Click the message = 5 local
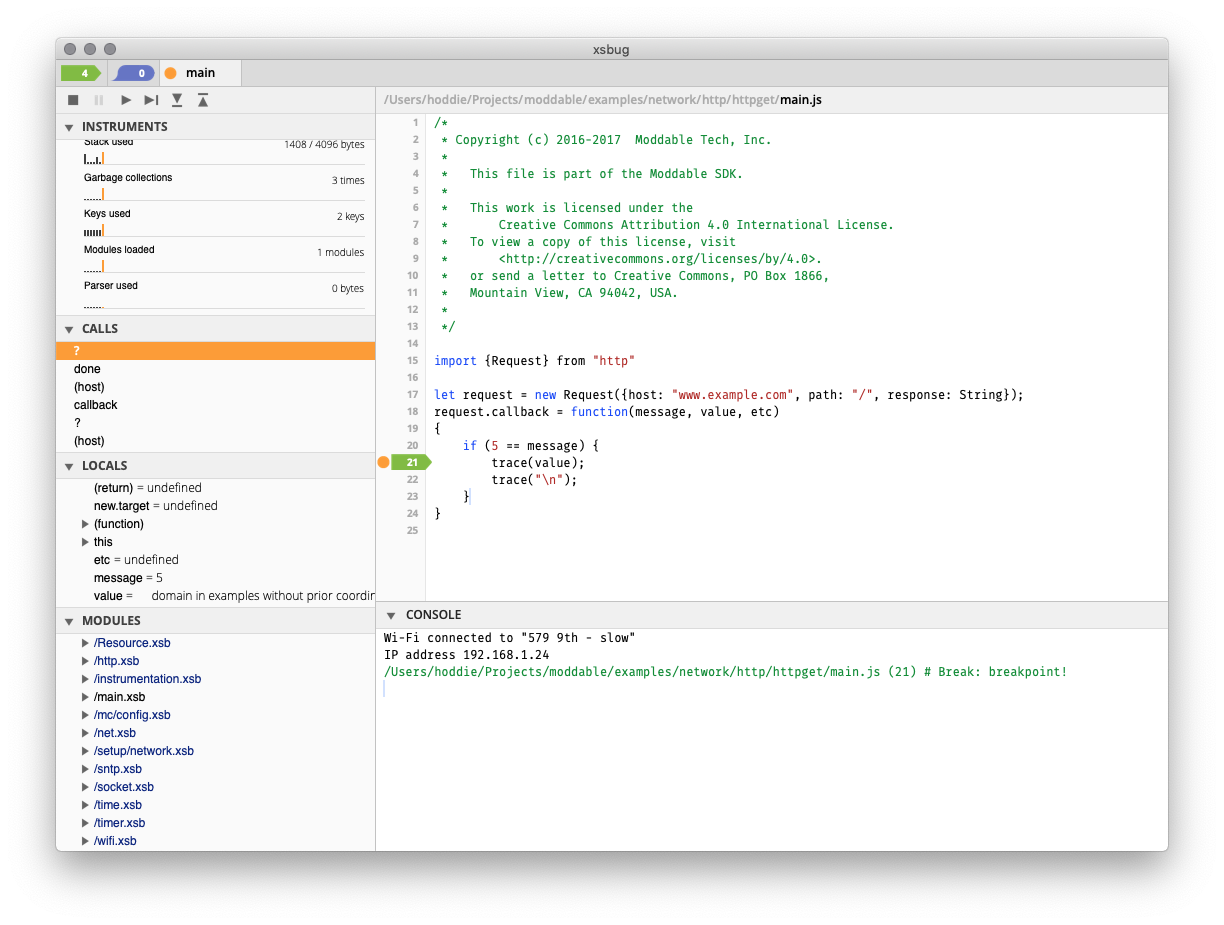The image size is (1224, 925). click(128, 578)
